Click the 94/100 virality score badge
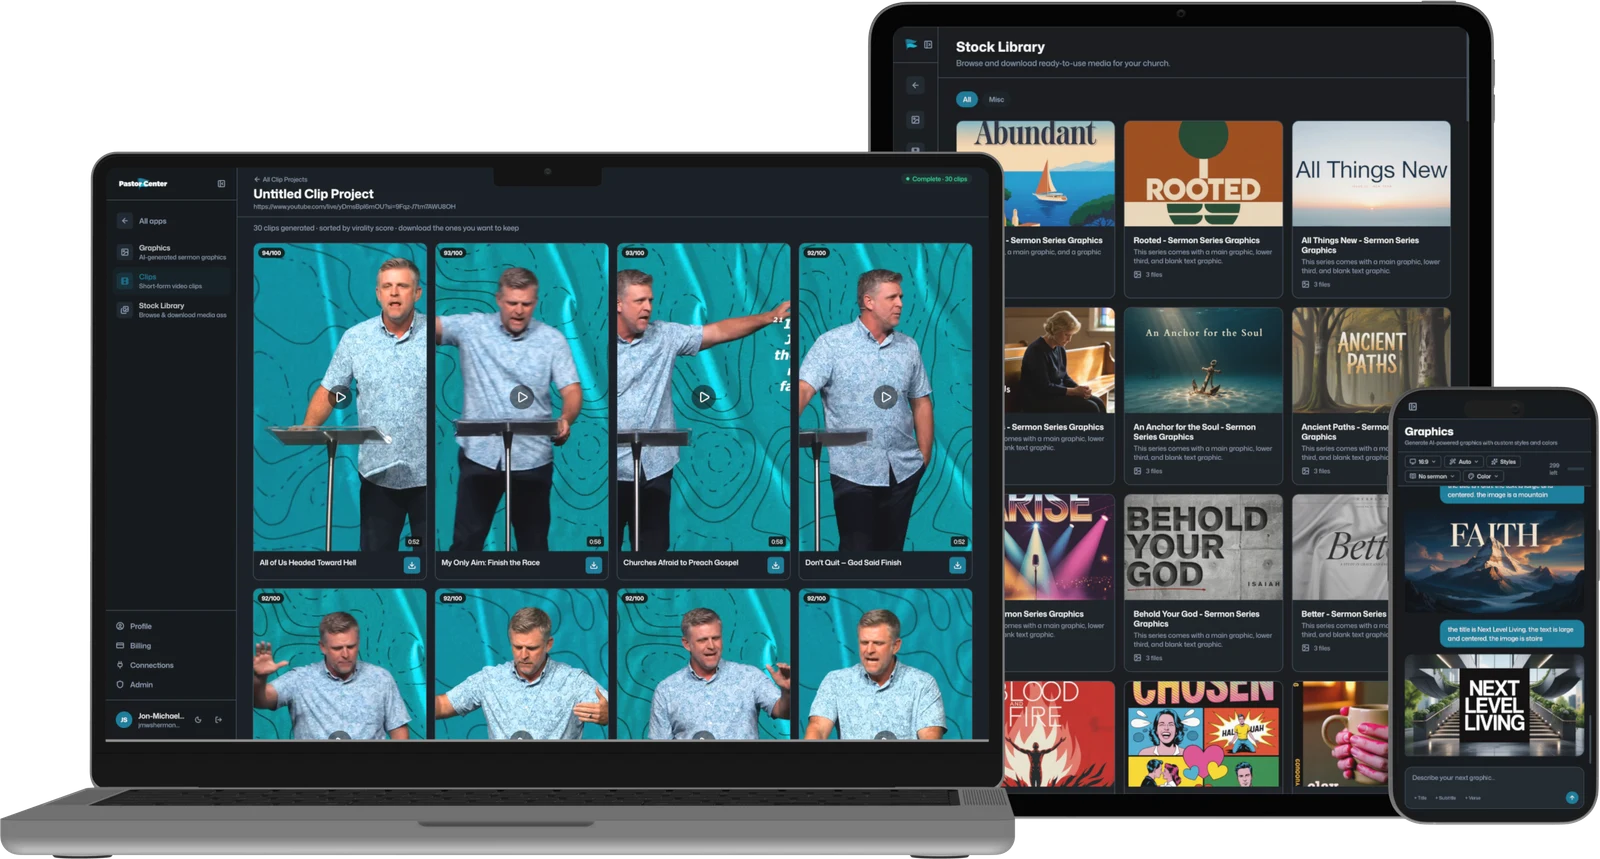Screen dimensions: 1600x859 [272, 253]
